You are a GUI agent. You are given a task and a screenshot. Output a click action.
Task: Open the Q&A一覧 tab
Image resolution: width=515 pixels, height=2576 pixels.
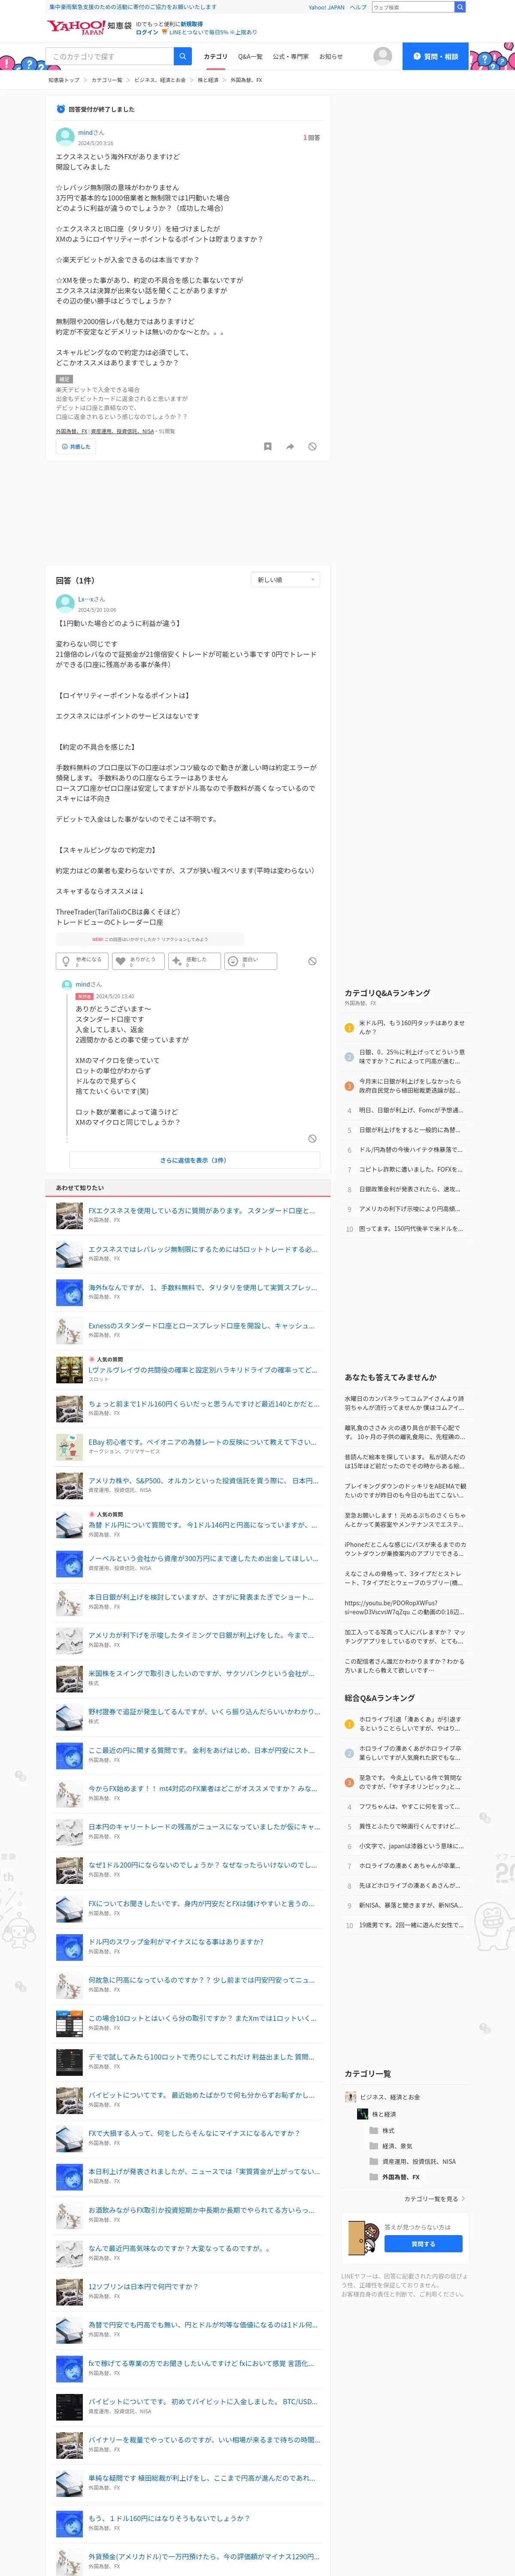pyautogui.click(x=250, y=57)
